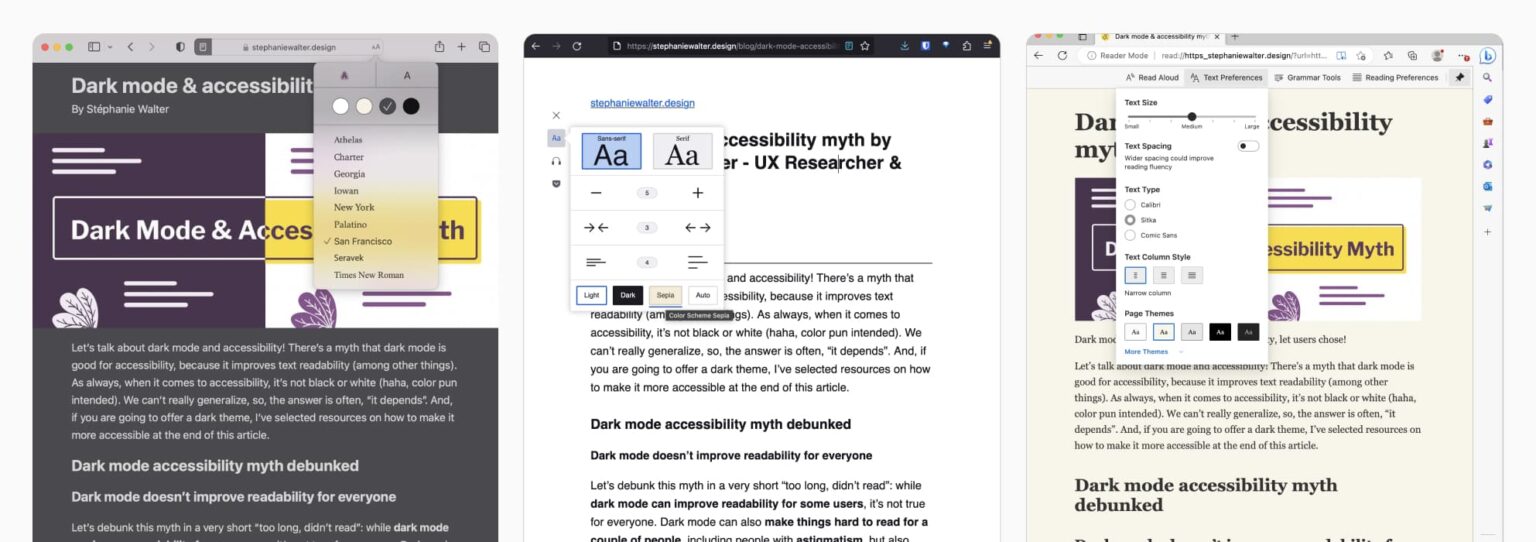Increase font size with plus icon
The image size is (1536, 542).
(698, 193)
